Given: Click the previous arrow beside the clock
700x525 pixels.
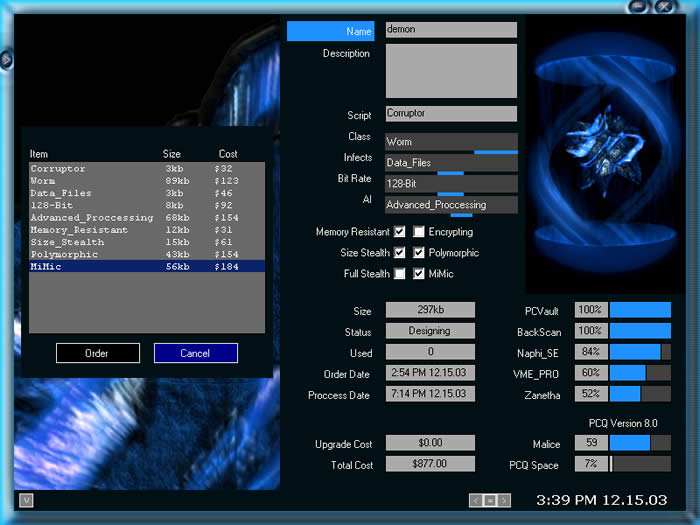Looking at the screenshot, I should pyautogui.click(x=476, y=499).
